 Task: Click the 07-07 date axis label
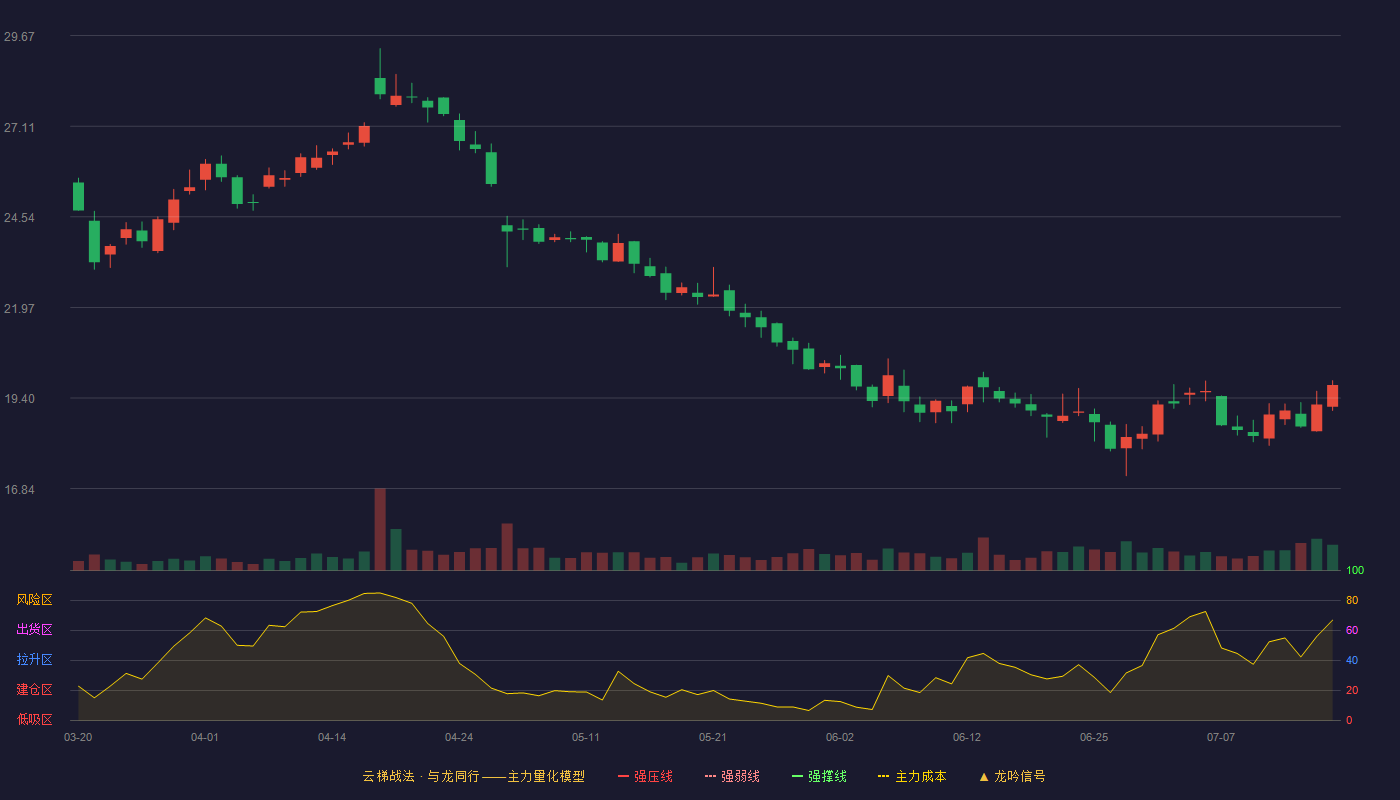click(x=1221, y=737)
